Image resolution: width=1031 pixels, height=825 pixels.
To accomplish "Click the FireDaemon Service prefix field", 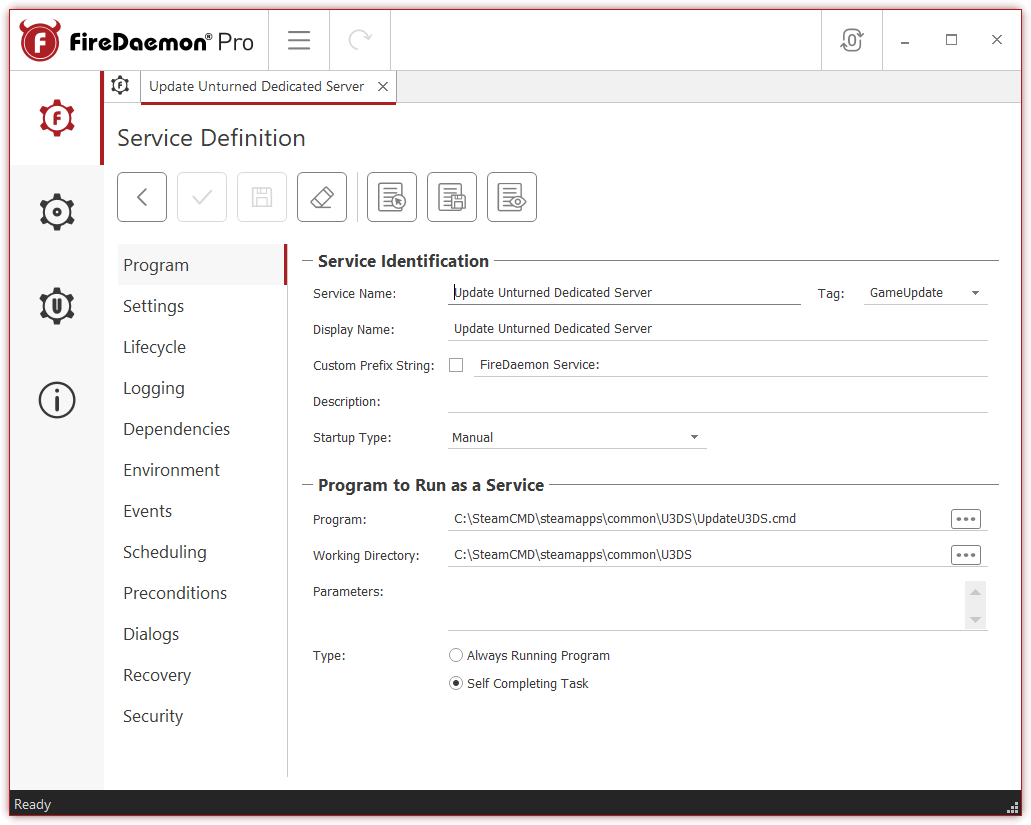I will point(731,365).
